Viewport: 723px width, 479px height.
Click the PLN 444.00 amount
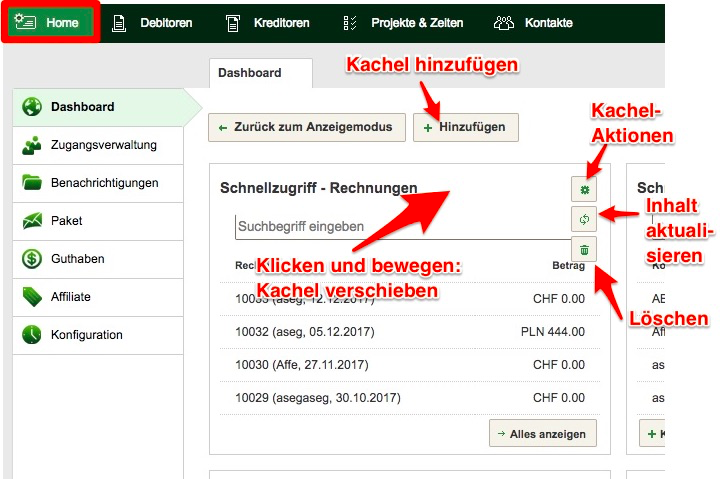pyautogui.click(x=553, y=332)
